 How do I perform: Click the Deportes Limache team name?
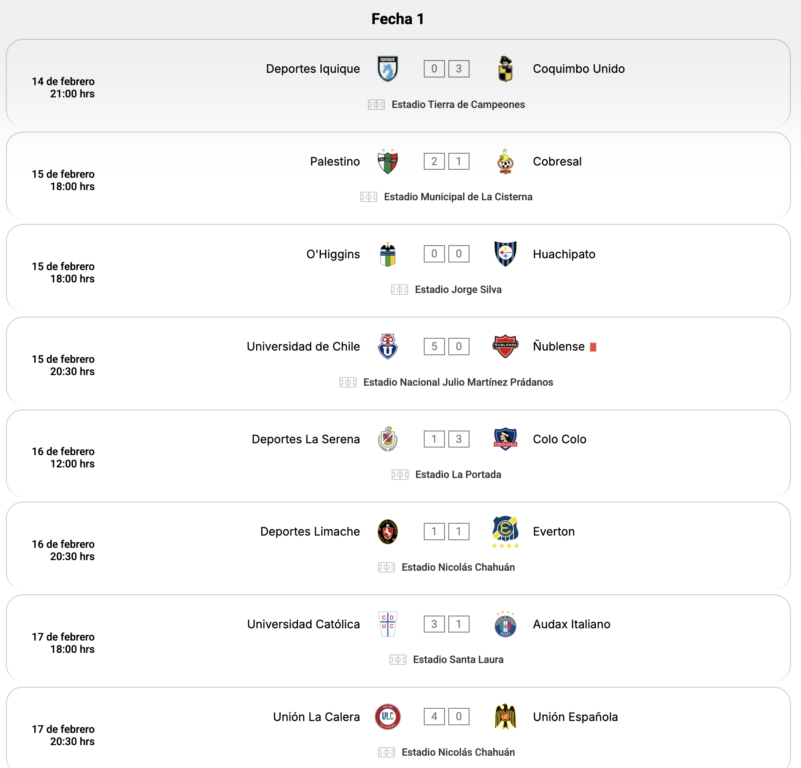point(310,531)
